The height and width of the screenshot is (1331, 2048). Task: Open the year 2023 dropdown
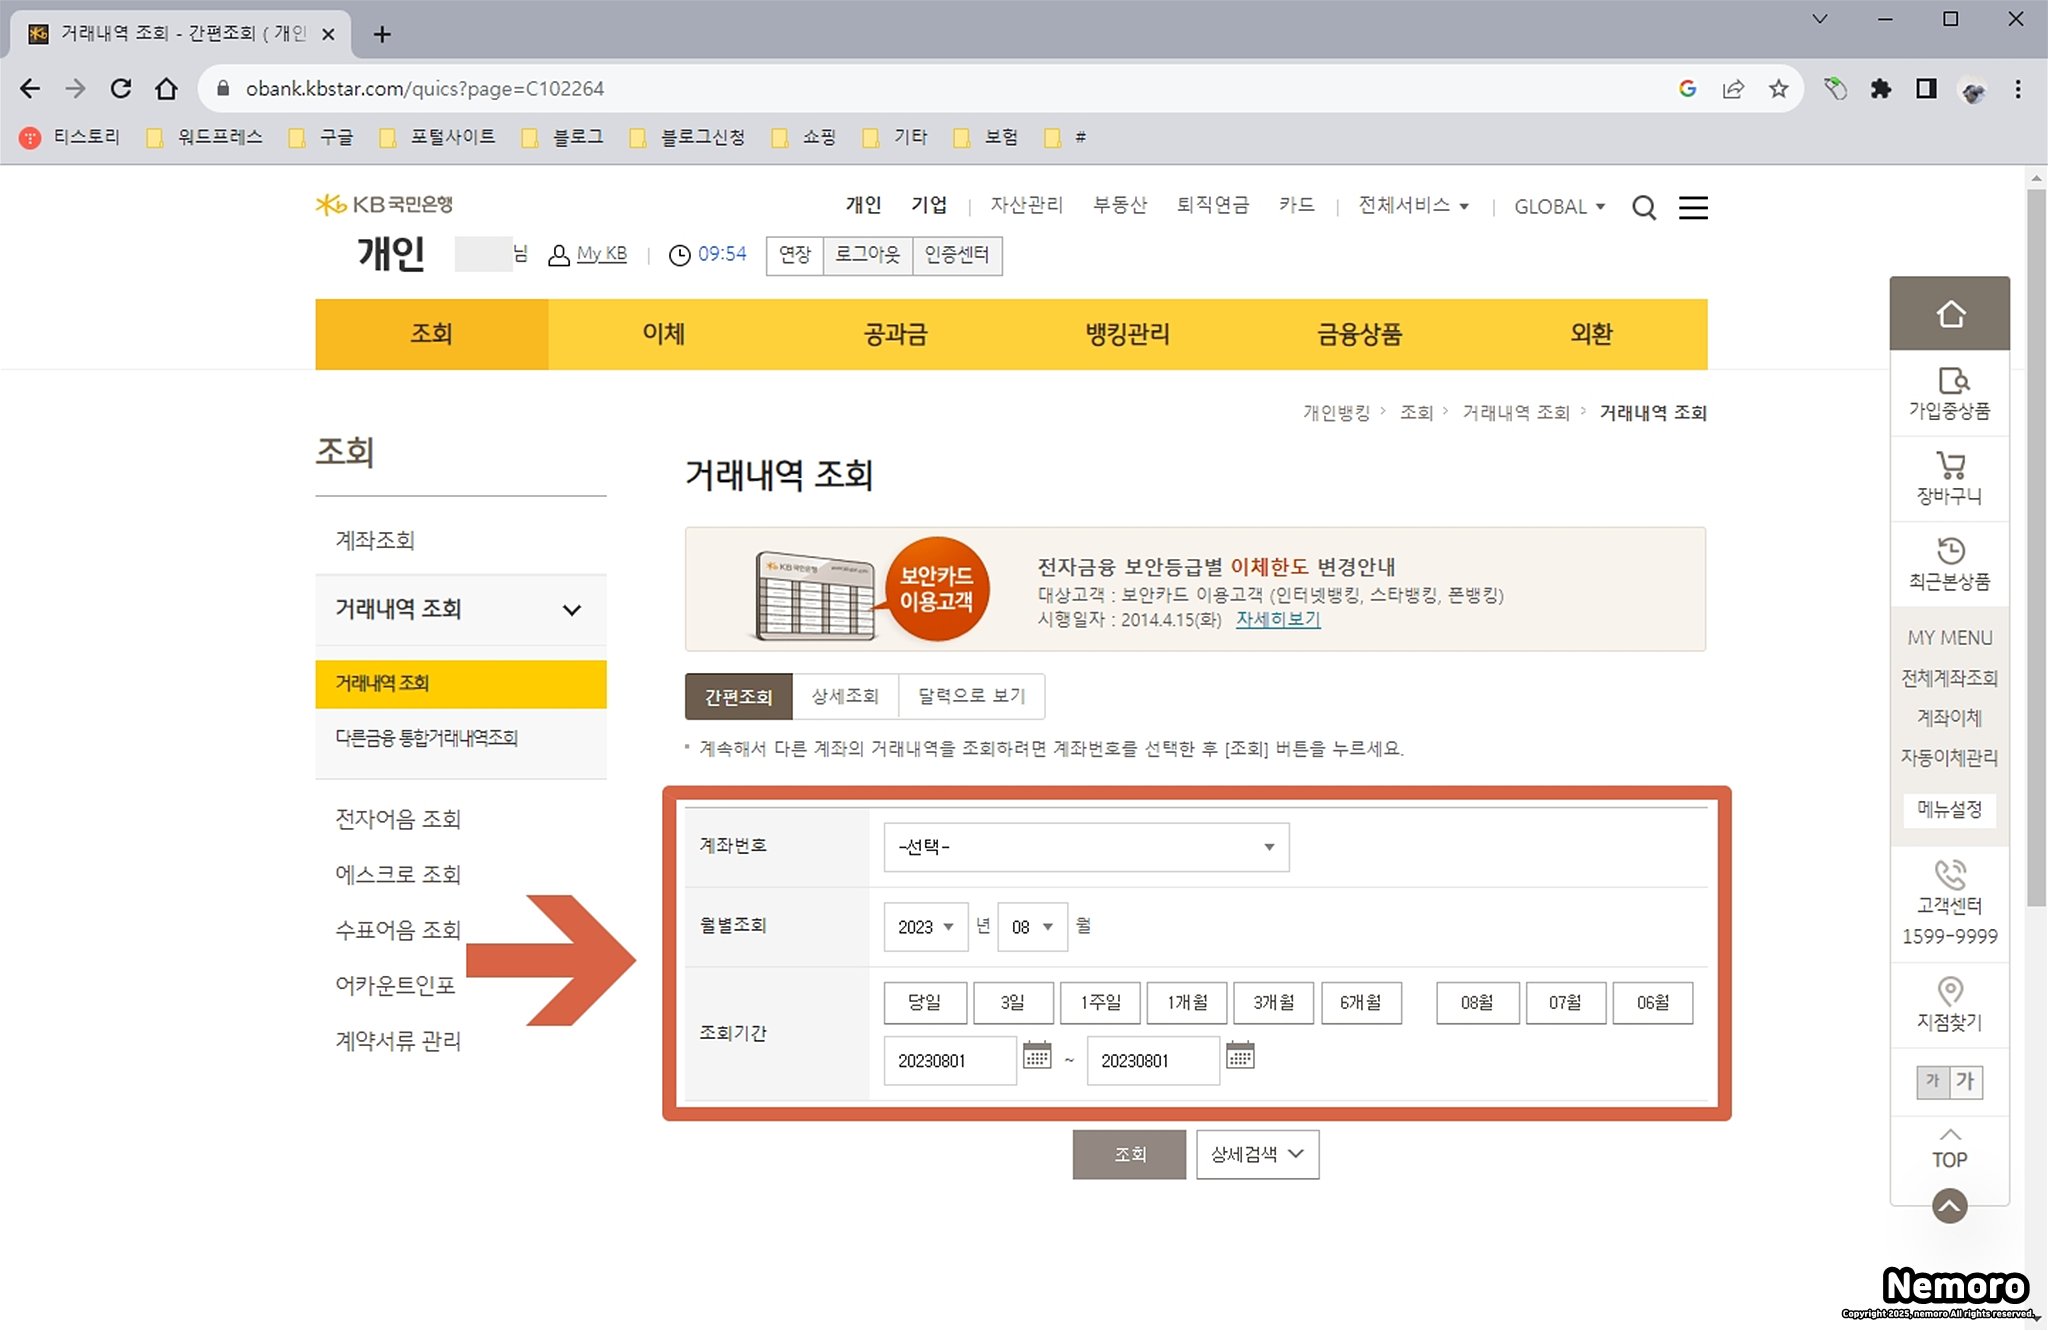click(925, 927)
